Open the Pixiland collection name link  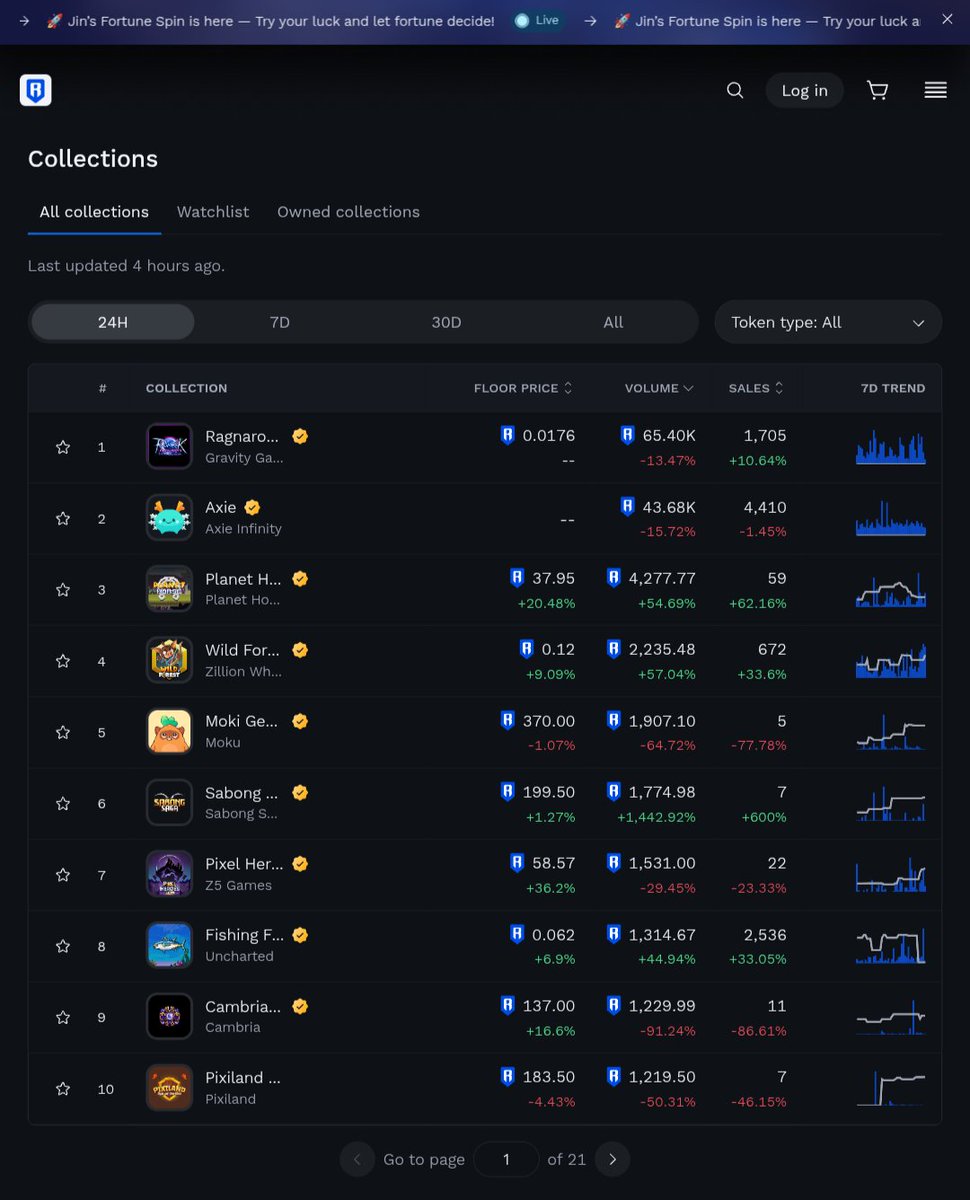point(243,1077)
